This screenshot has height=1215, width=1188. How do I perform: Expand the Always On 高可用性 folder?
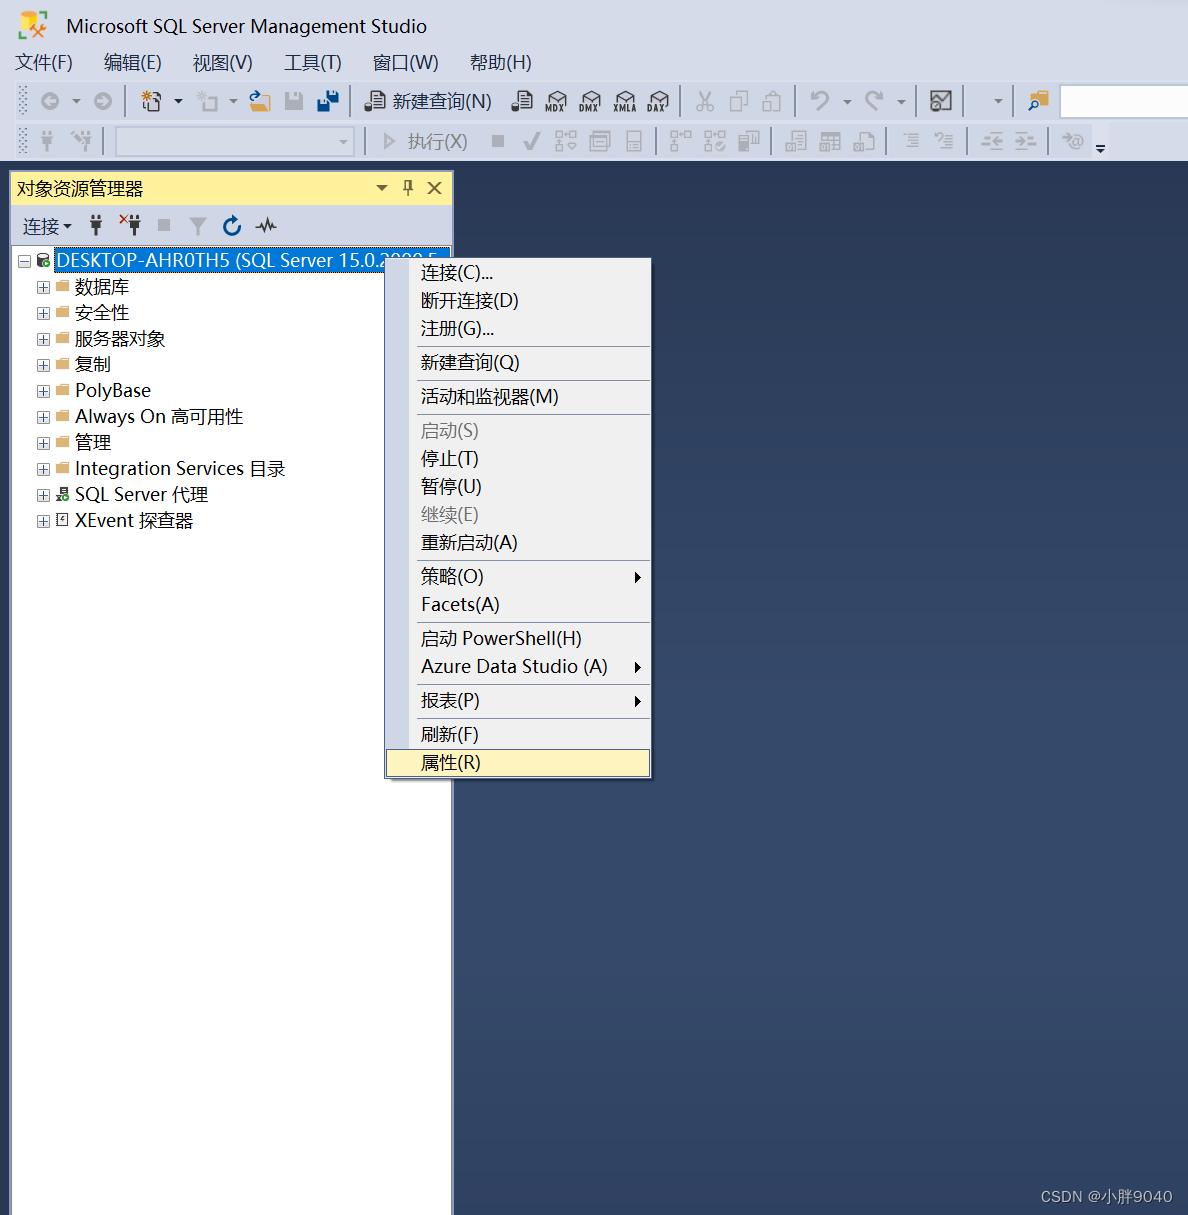[x=43, y=417]
